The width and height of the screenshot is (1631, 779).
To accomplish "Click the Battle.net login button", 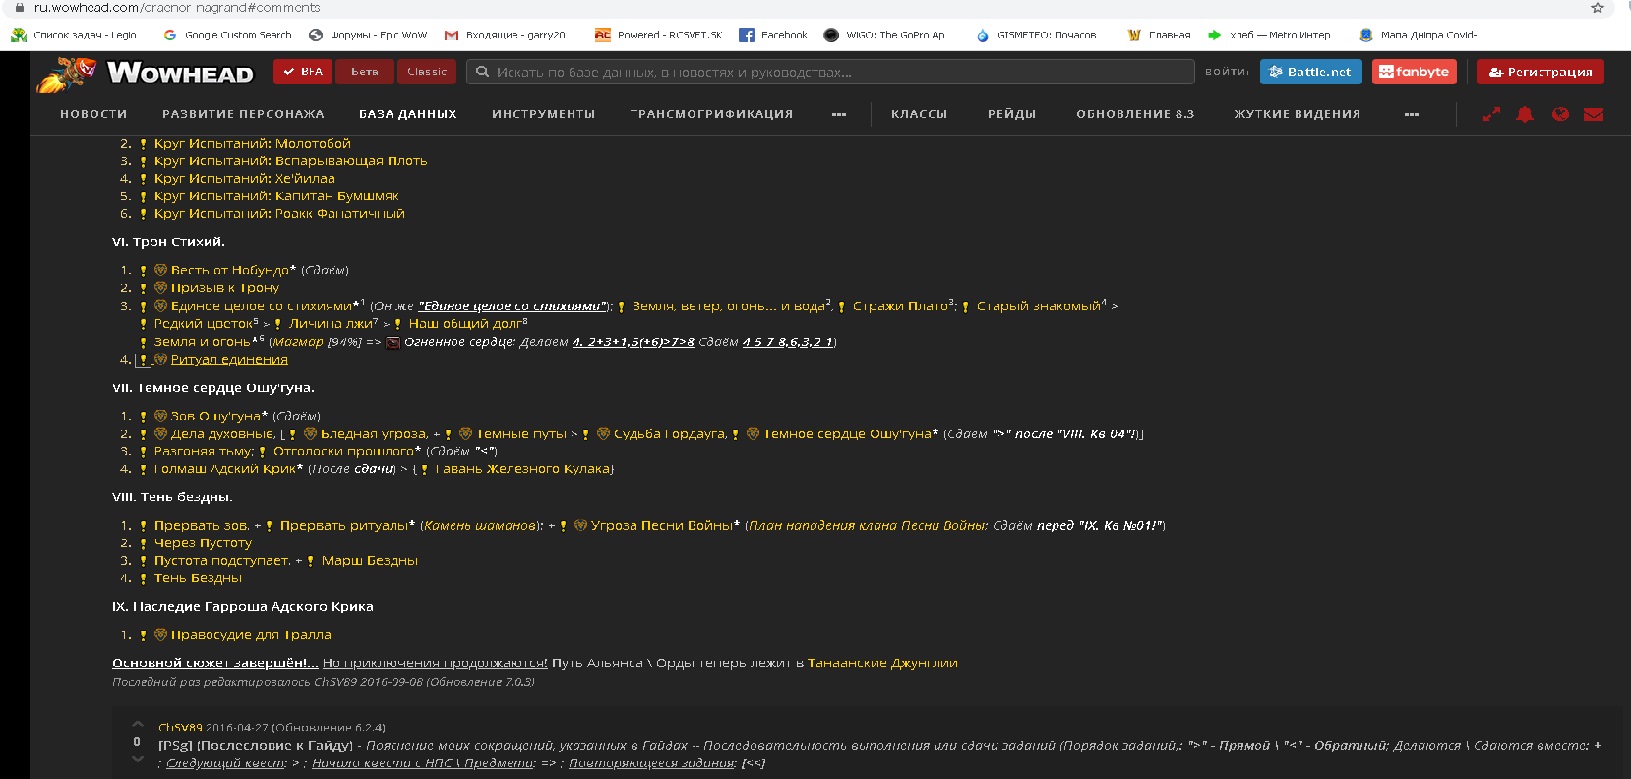I will (x=1310, y=72).
